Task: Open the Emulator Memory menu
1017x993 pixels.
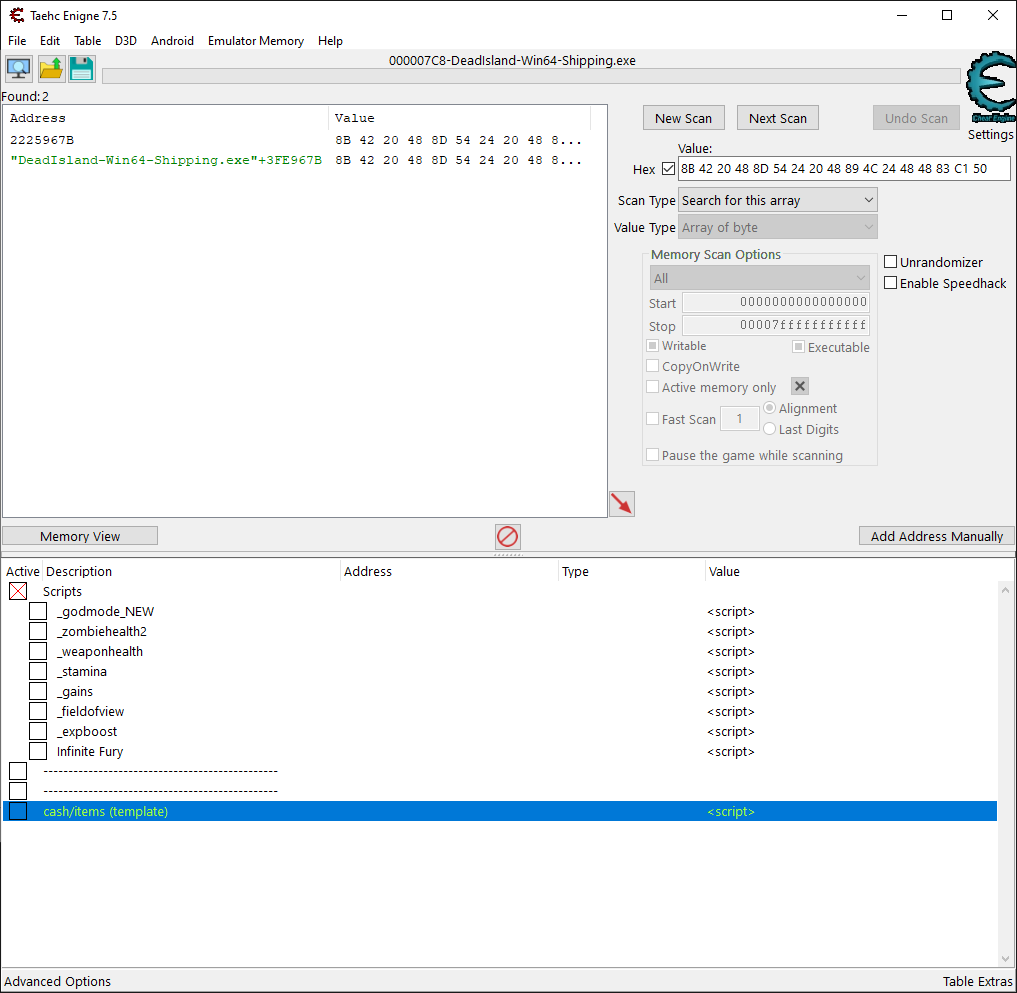Action: 255,41
